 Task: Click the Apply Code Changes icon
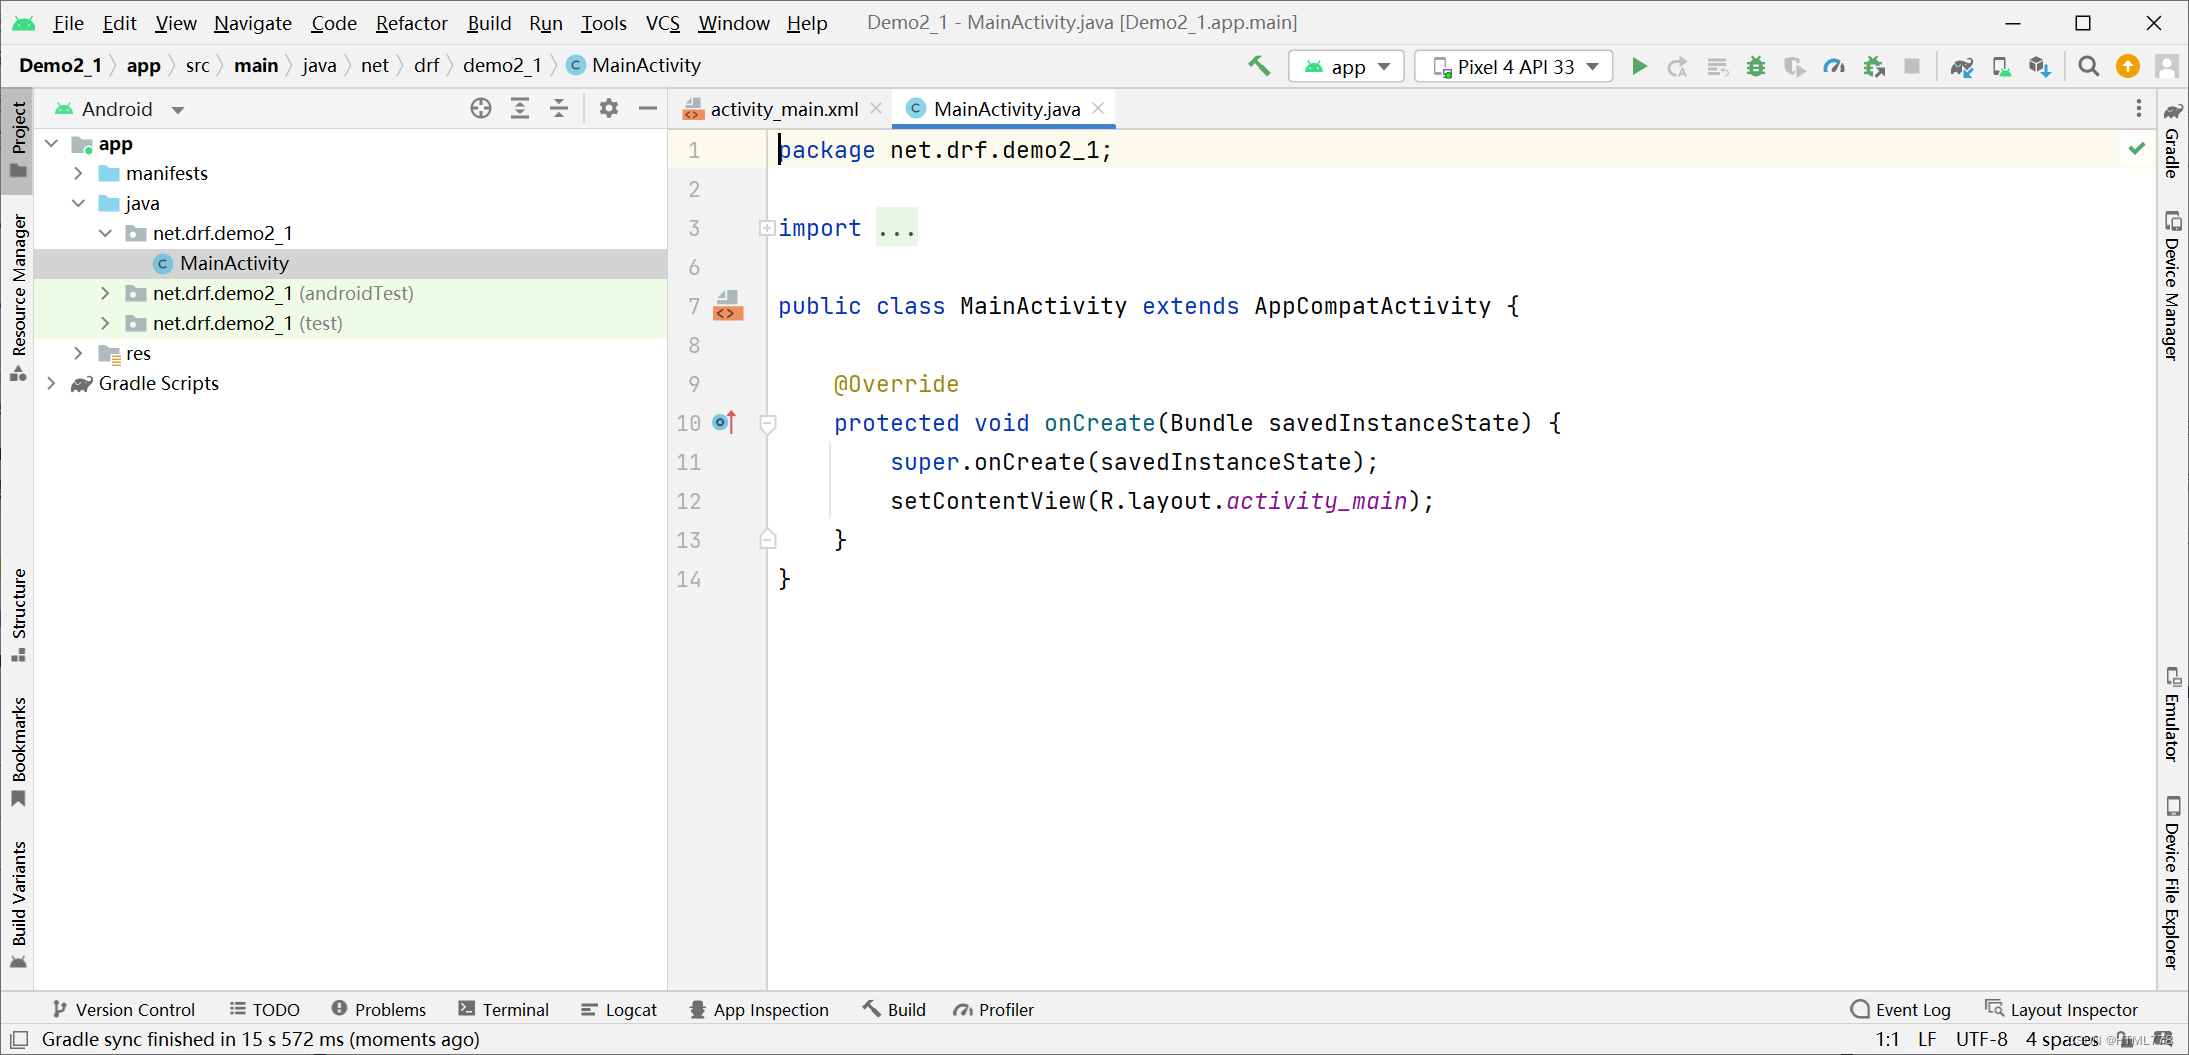tap(1717, 66)
